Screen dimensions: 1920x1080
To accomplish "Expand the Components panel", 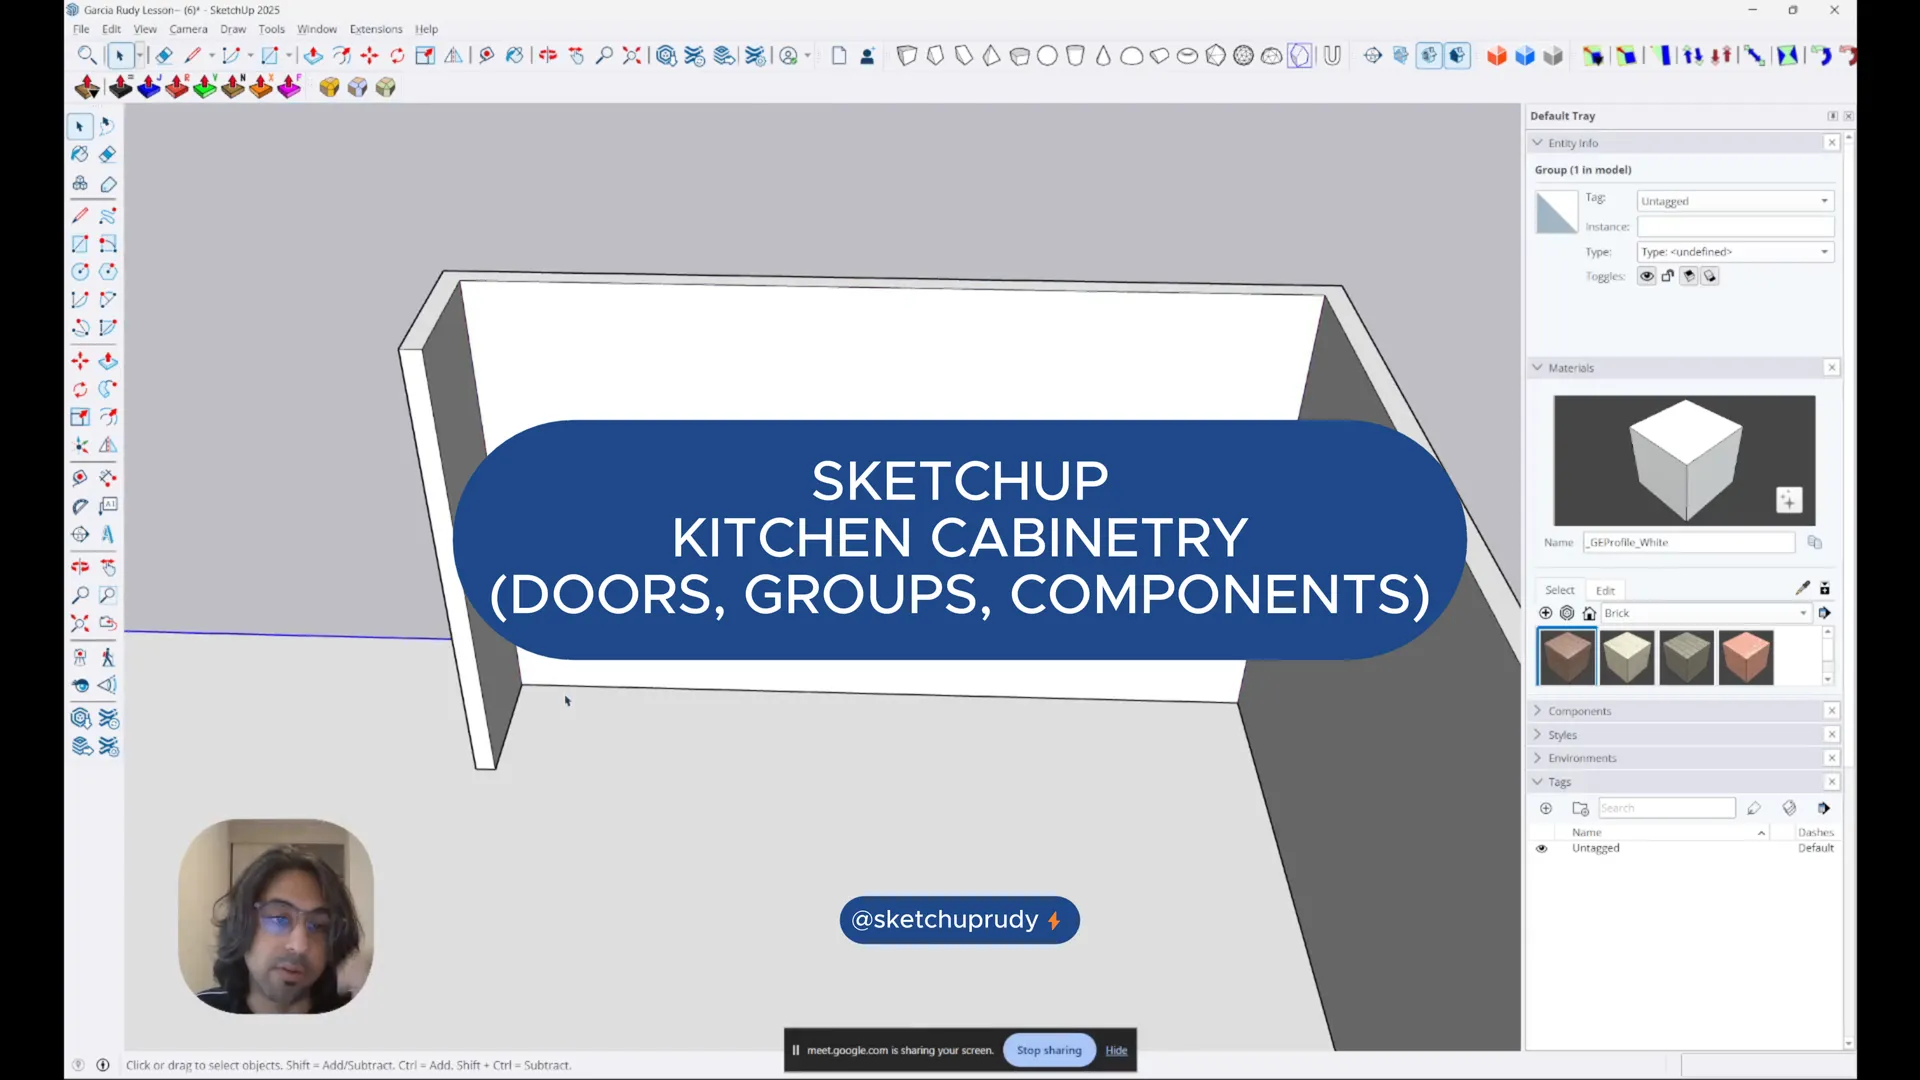I will tap(1579, 711).
